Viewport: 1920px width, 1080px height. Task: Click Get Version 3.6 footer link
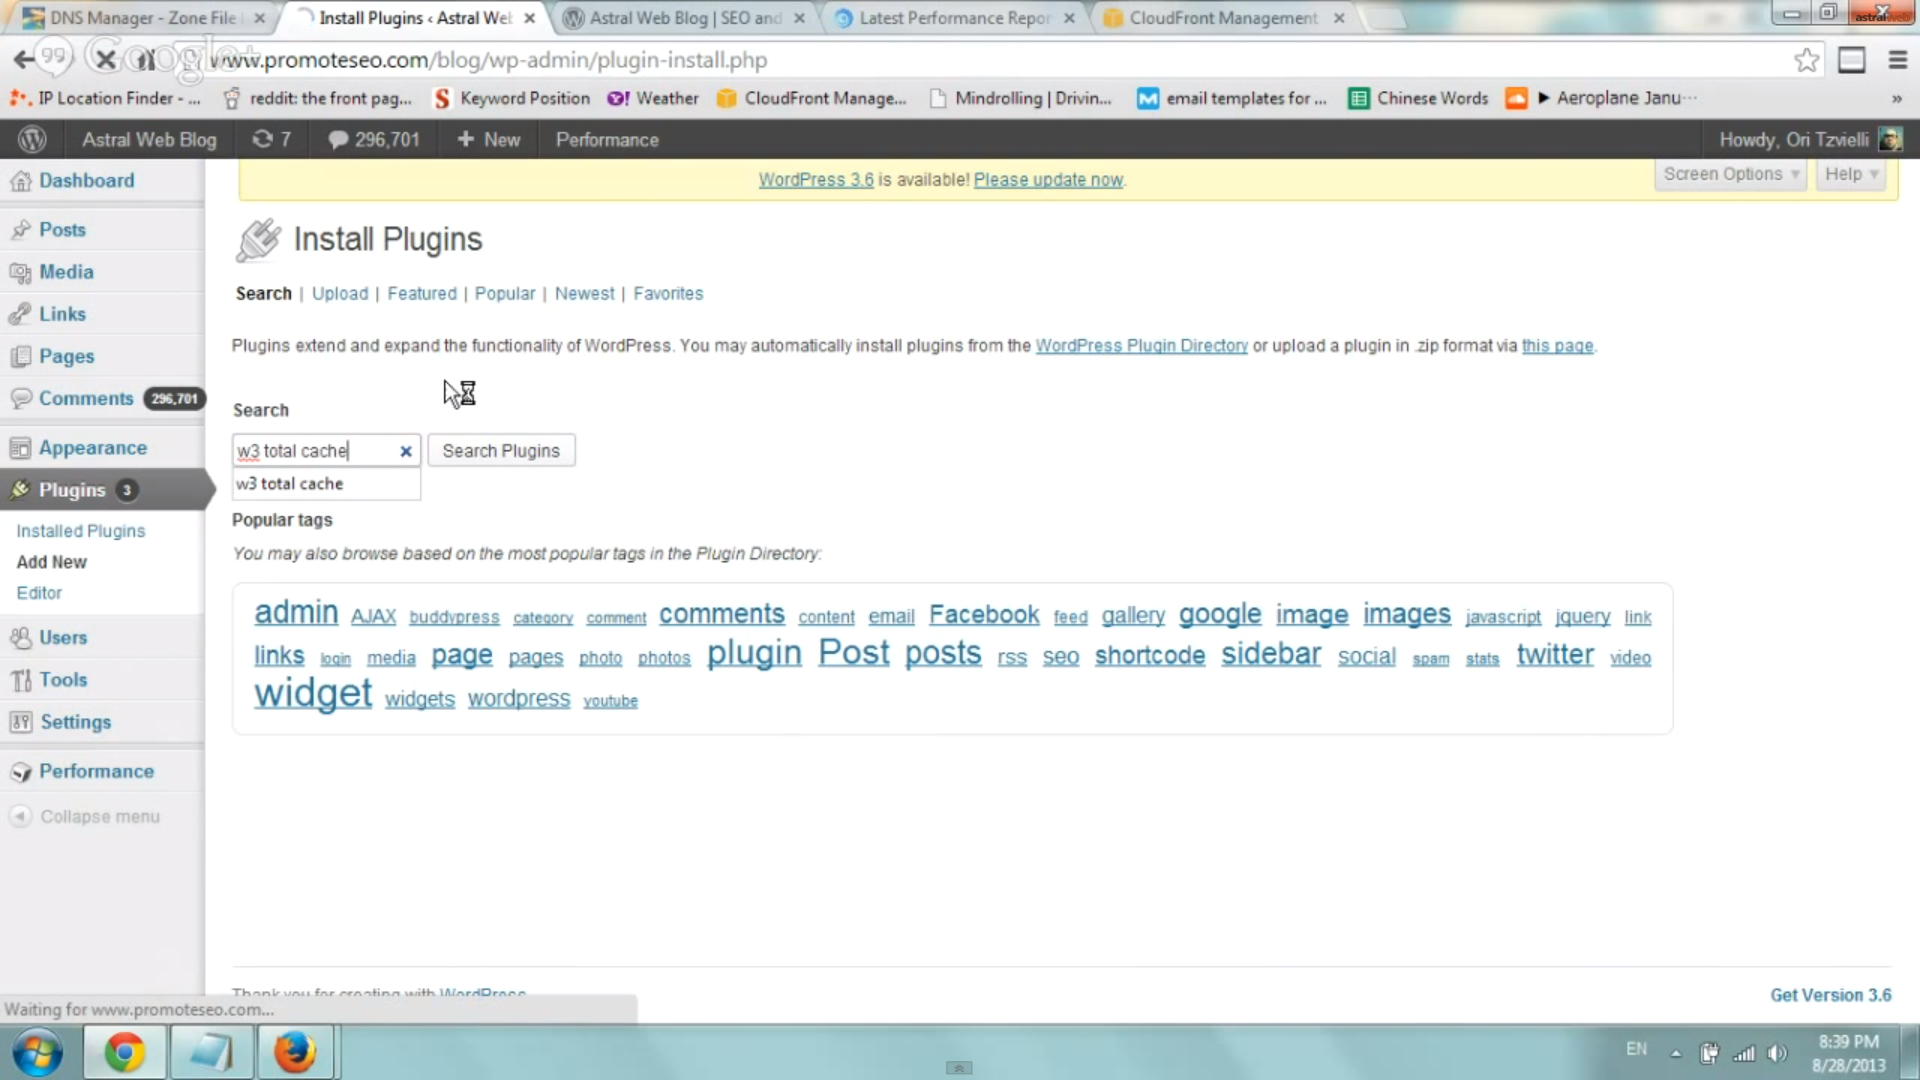(1831, 996)
